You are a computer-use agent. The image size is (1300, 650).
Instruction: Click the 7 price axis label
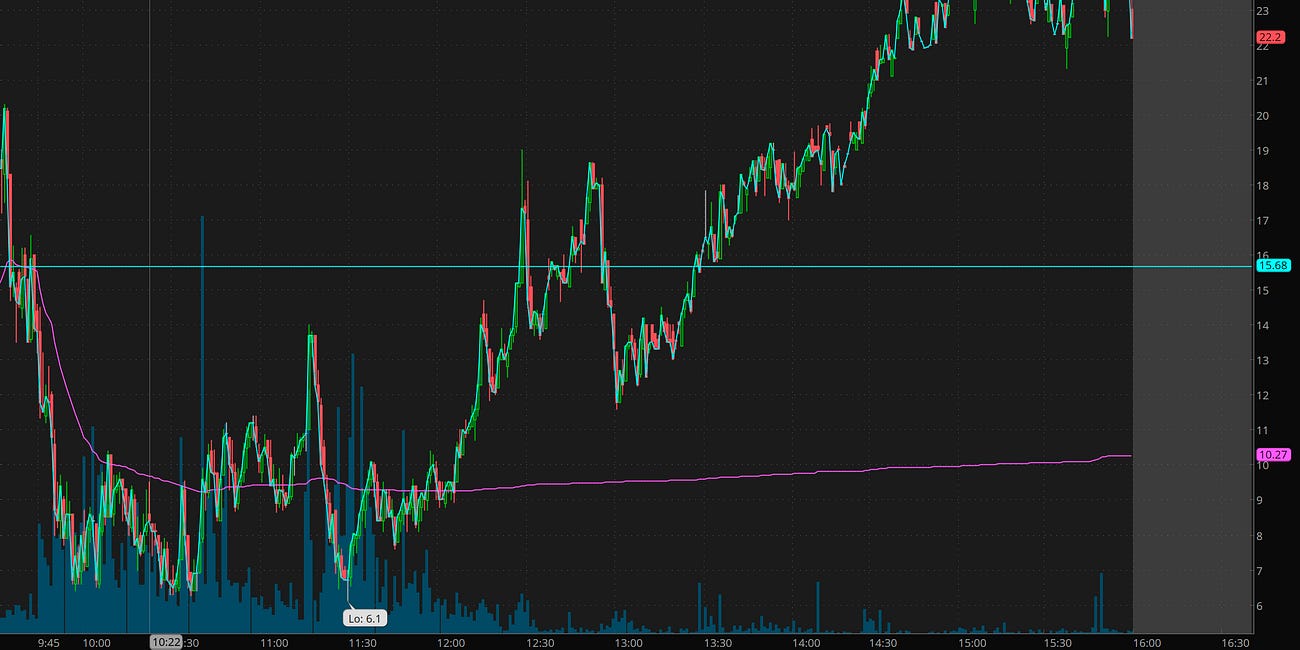(1260, 571)
